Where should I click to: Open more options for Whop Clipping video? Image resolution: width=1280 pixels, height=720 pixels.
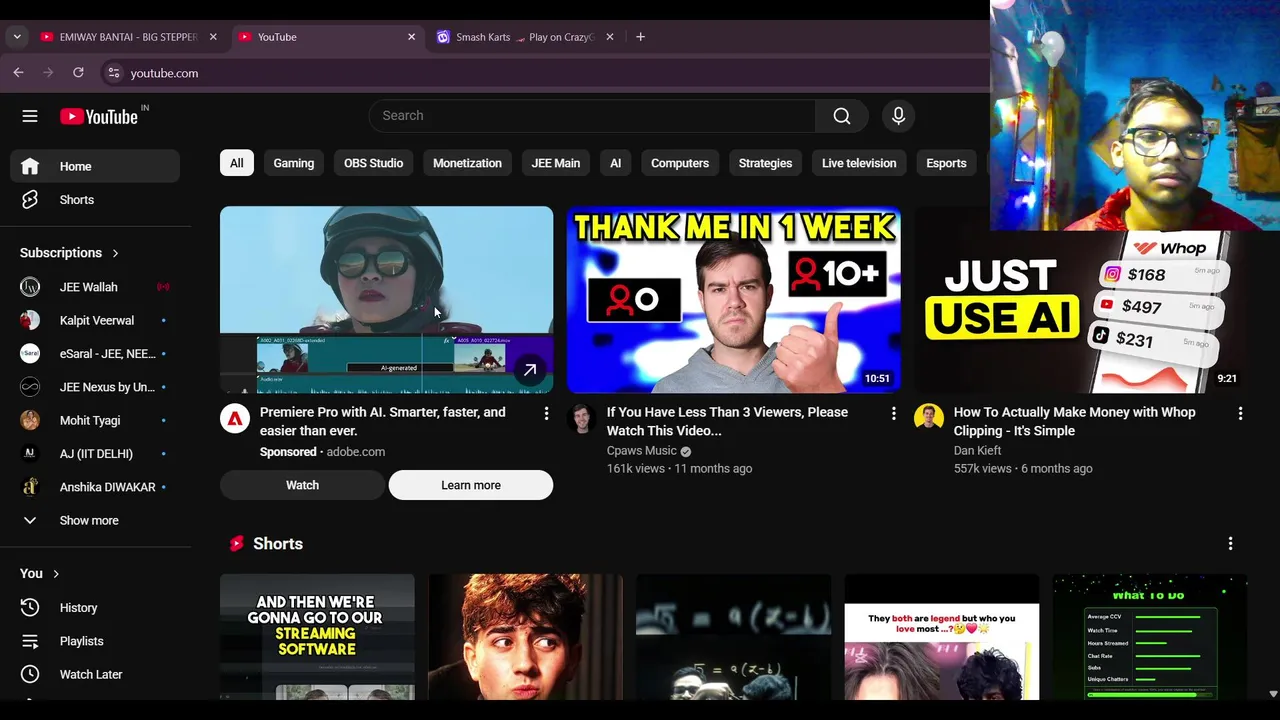(1240, 413)
